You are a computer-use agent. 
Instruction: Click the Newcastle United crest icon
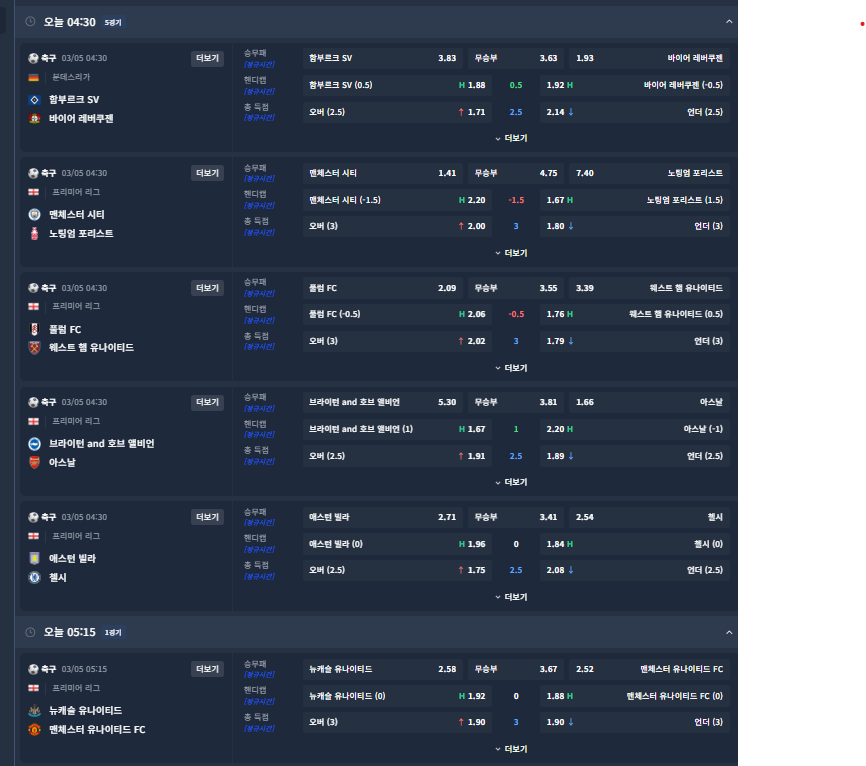pyautogui.click(x=34, y=711)
